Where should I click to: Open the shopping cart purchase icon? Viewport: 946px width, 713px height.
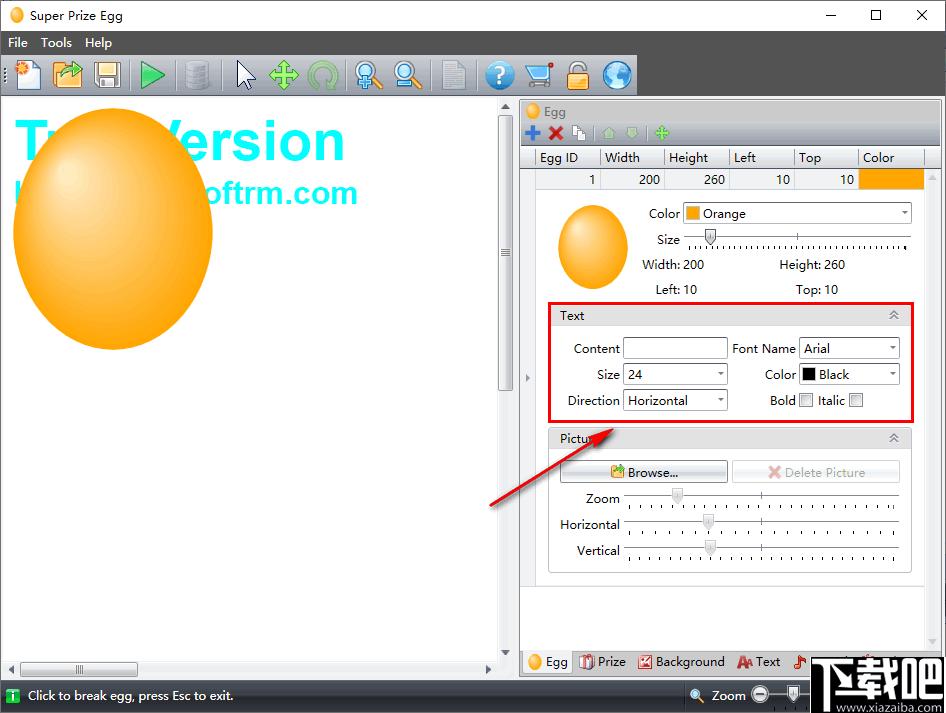click(539, 75)
